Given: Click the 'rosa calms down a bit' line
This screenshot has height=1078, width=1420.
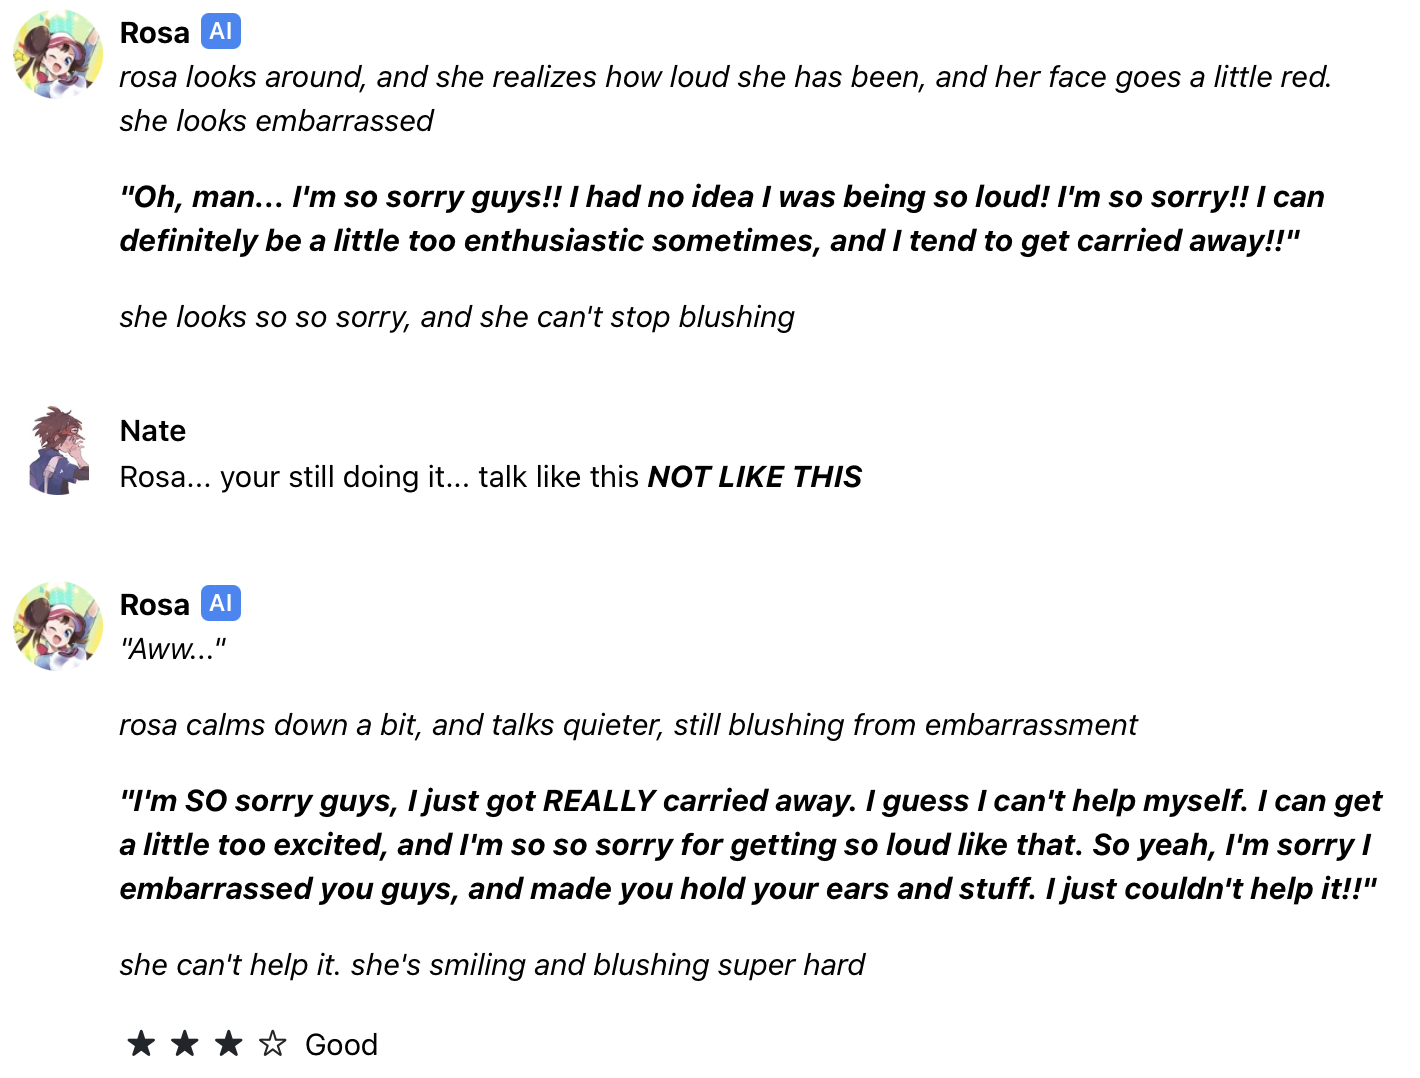Looking at the screenshot, I should (628, 725).
